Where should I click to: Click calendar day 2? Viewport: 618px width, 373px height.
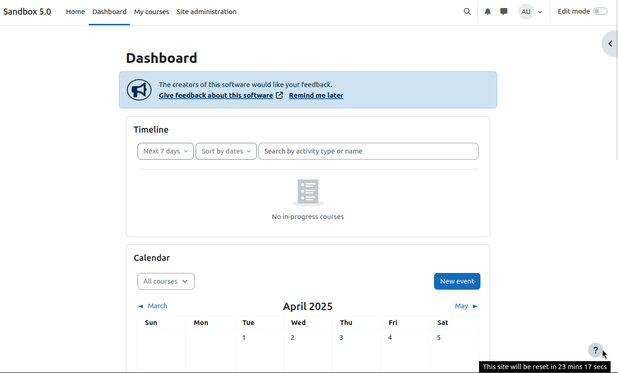click(x=292, y=338)
